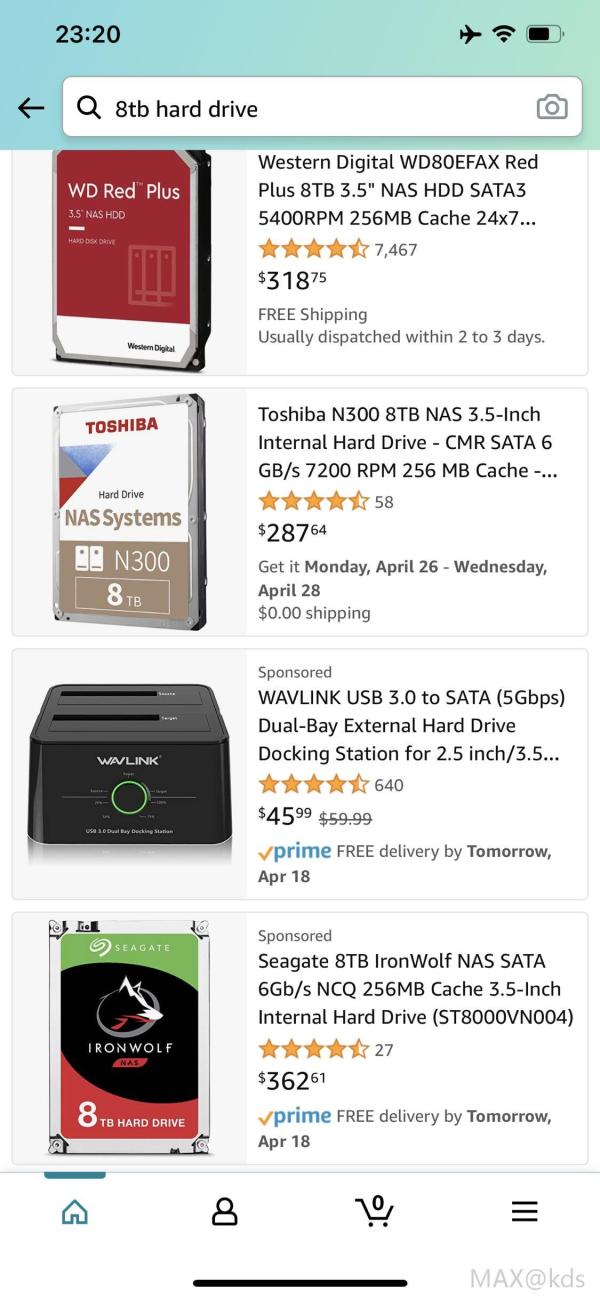
Task: Tap the search magnifier icon
Action: (x=89, y=108)
